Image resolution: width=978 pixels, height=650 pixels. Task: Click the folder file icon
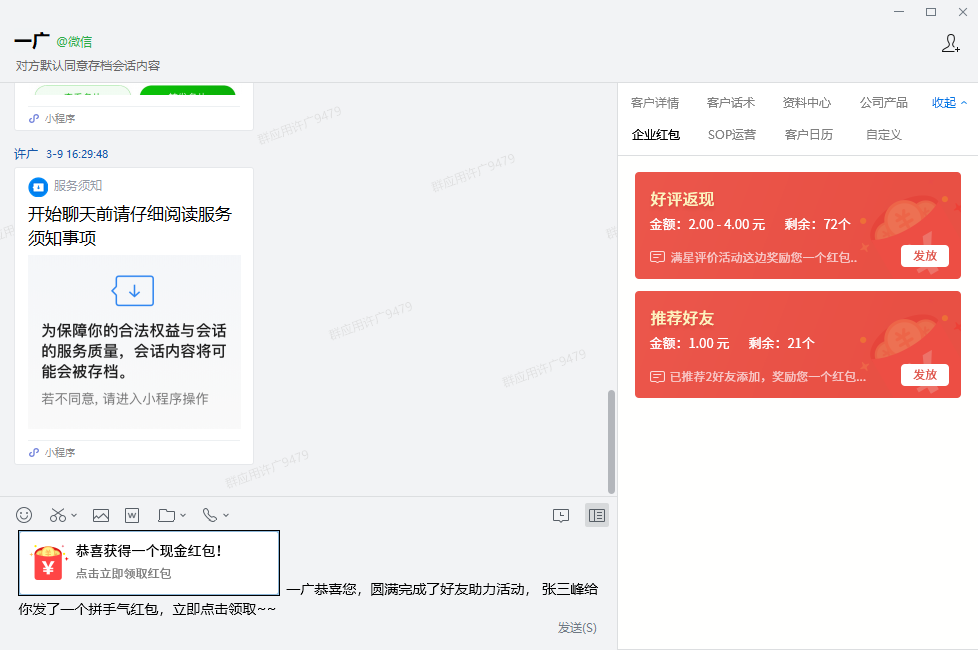[166, 515]
